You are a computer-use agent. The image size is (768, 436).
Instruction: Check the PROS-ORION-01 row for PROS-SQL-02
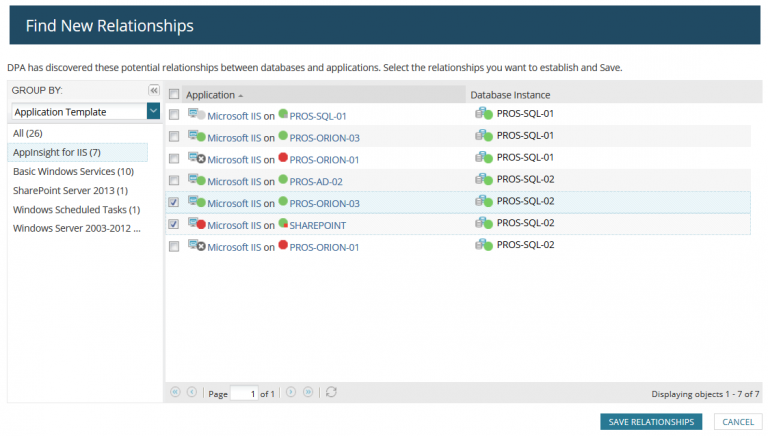click(x=174, y=246)
